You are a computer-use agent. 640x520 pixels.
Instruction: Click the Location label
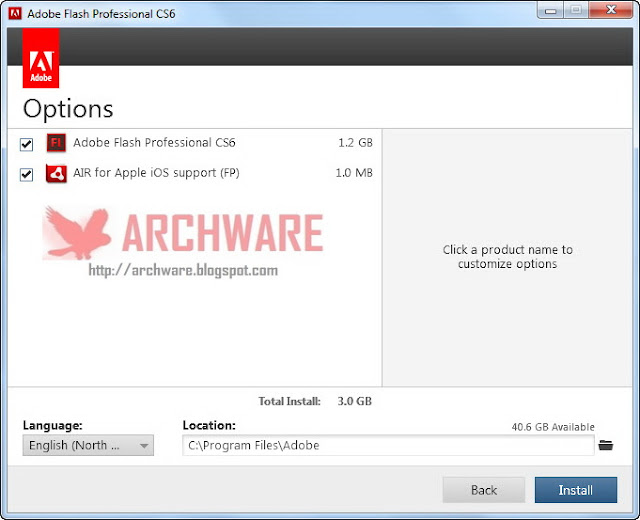[209, 425]
